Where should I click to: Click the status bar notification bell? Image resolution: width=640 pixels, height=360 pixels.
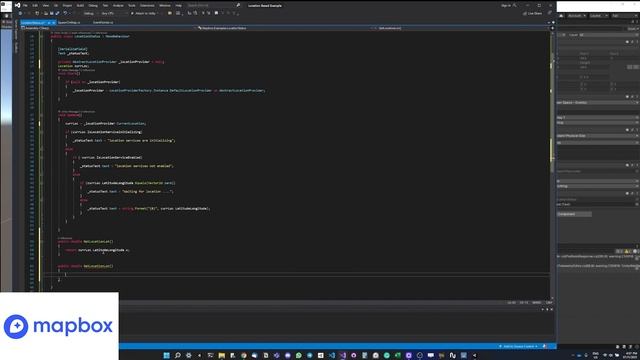coord(545,347)
